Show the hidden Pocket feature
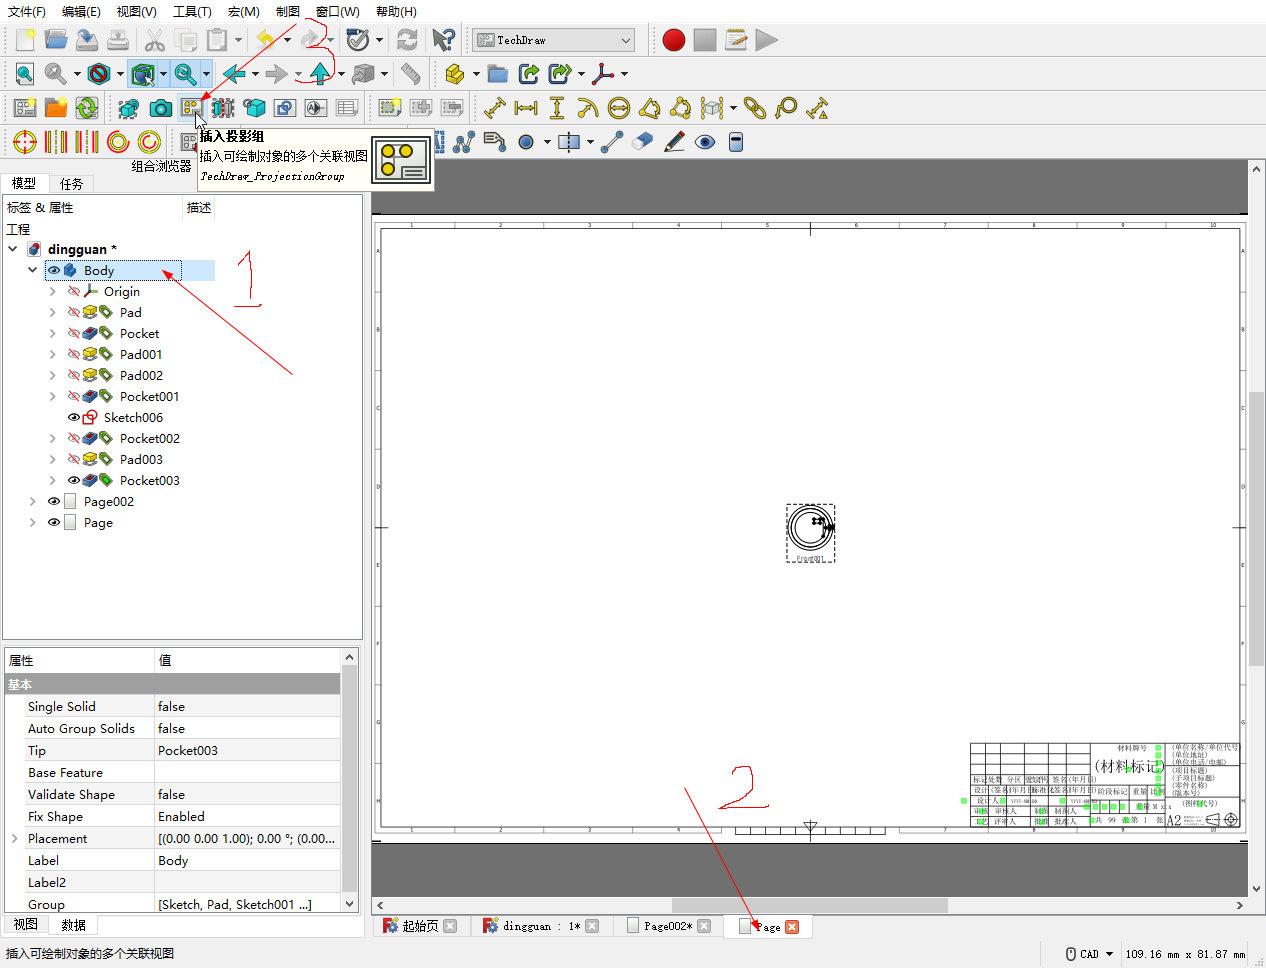Screen dimensions: 1266x968 point(73,333)
